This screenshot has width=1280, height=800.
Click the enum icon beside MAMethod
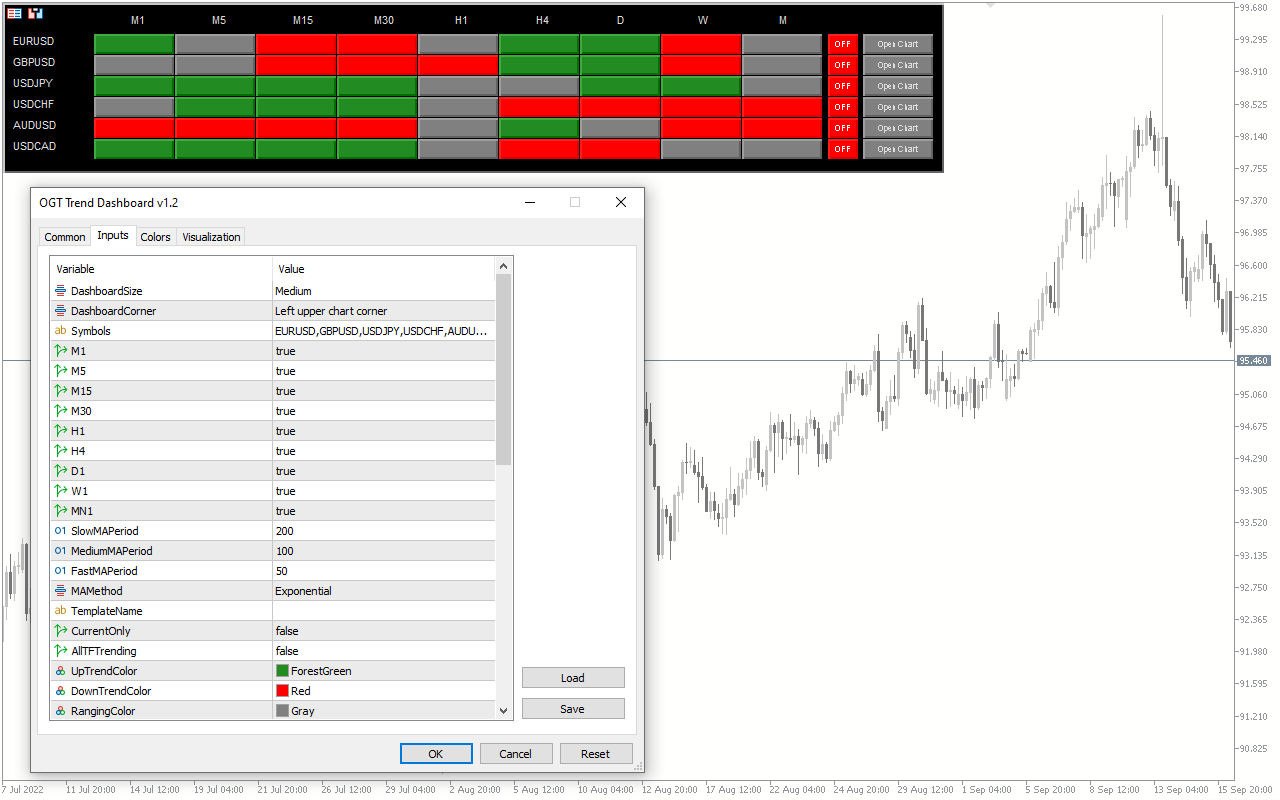tap(60, 591)
